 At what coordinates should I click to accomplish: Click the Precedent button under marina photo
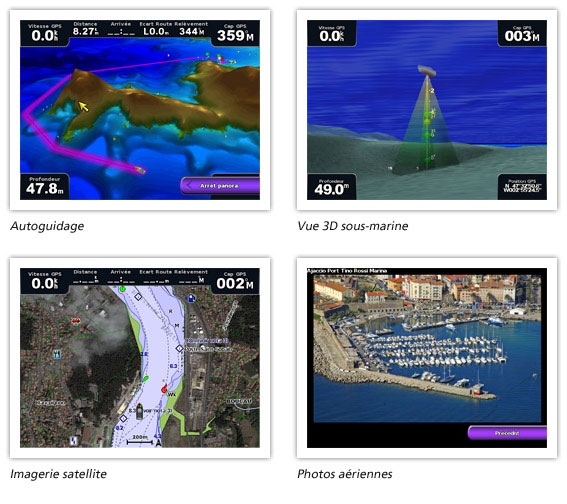(507, 433)
